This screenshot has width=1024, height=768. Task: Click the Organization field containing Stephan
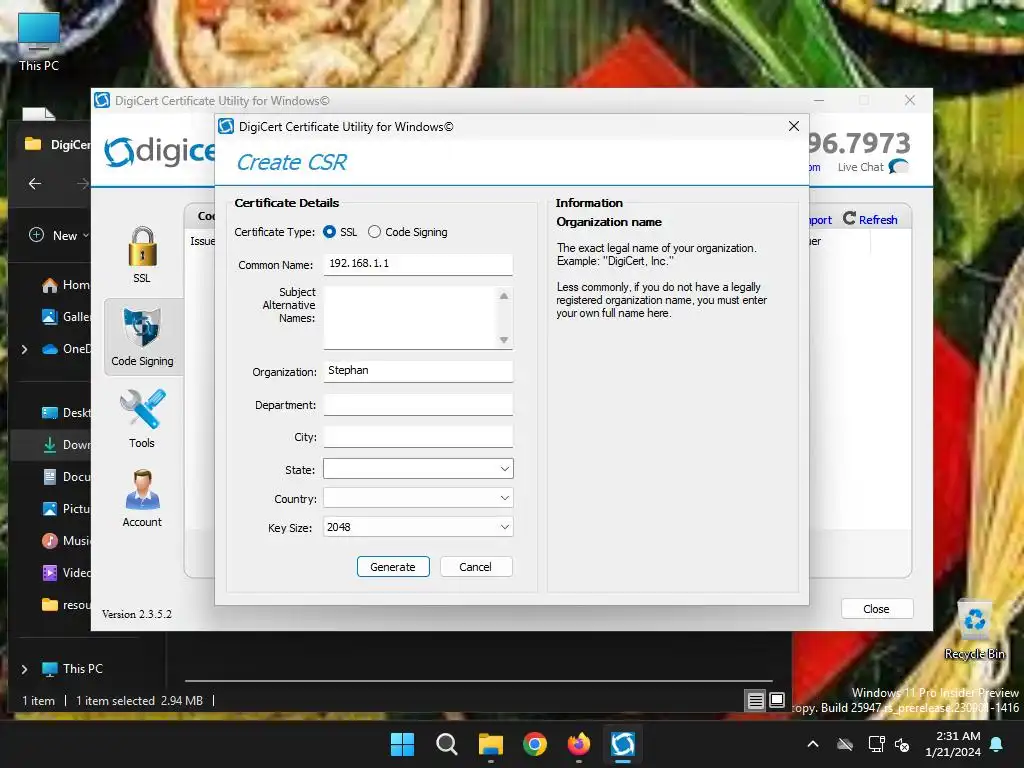418,371
